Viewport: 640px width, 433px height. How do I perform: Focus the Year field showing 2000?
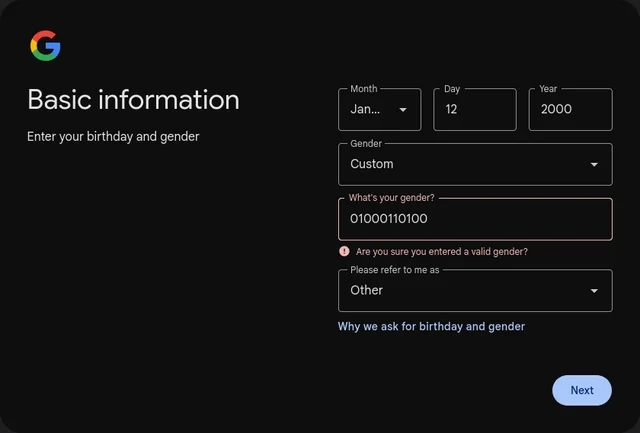click(x=571, y=109)
